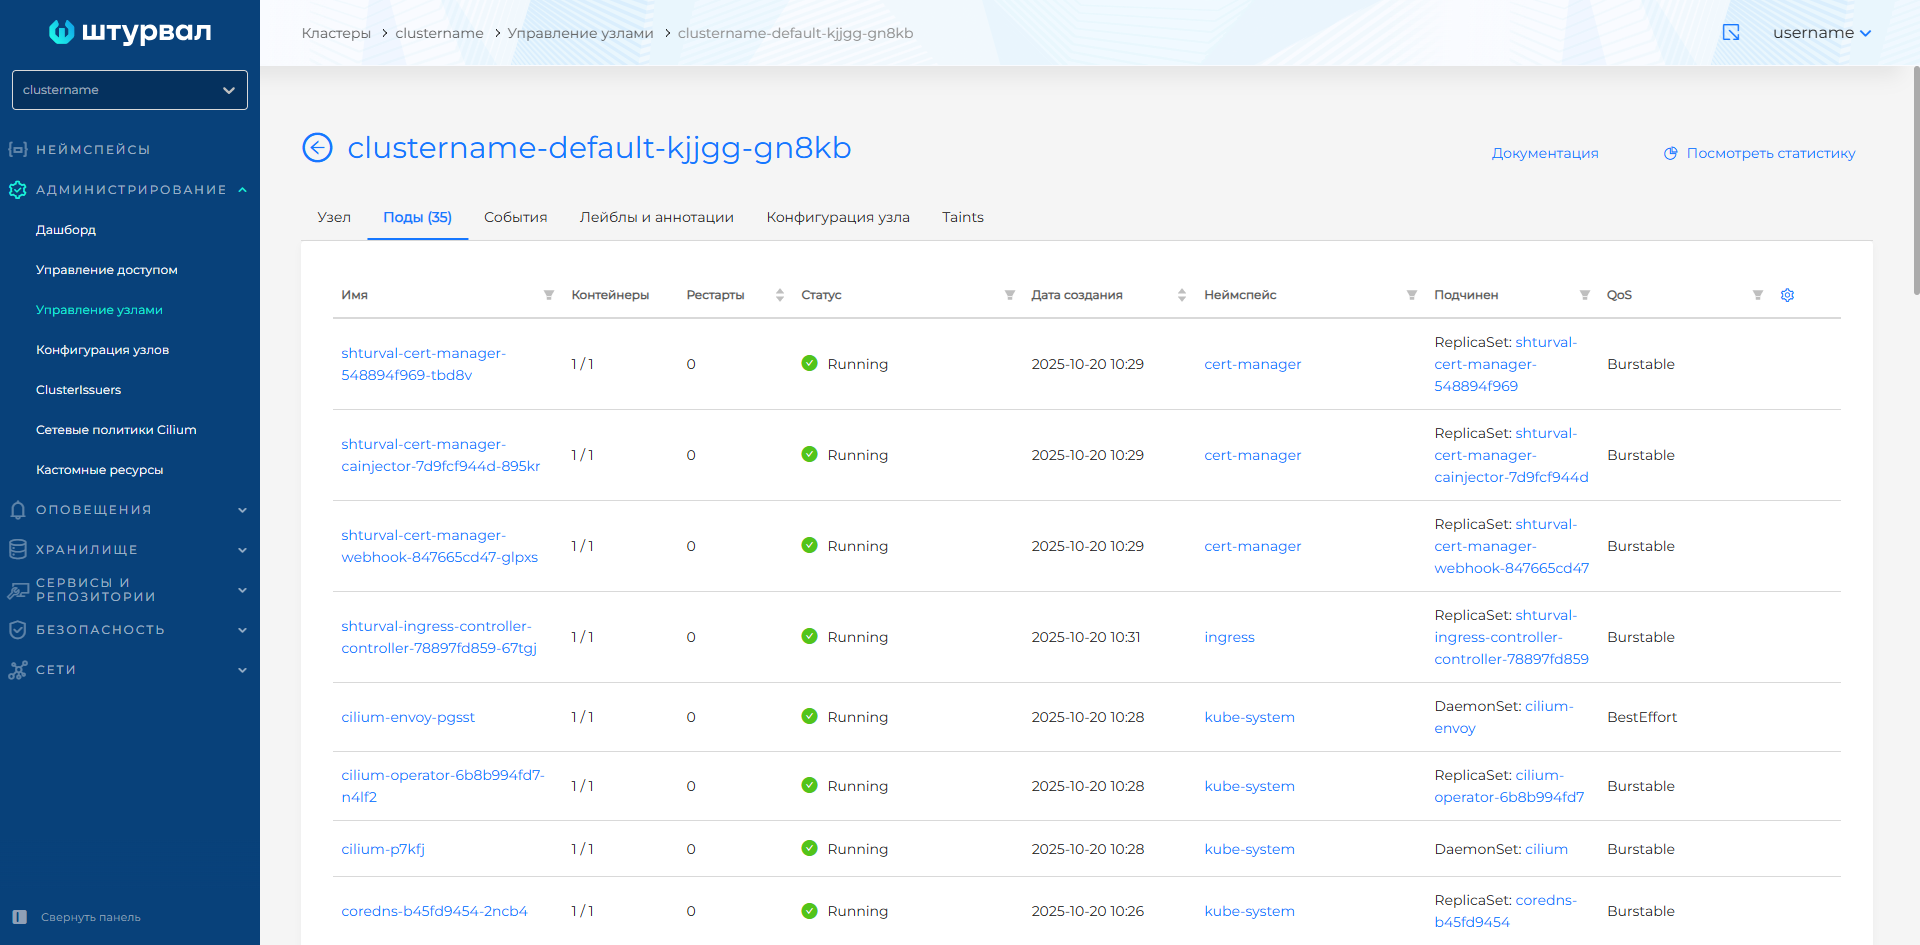Sort pods by Дата создания
Screen dimensions: 1920x945
(x=1181, y=295)
